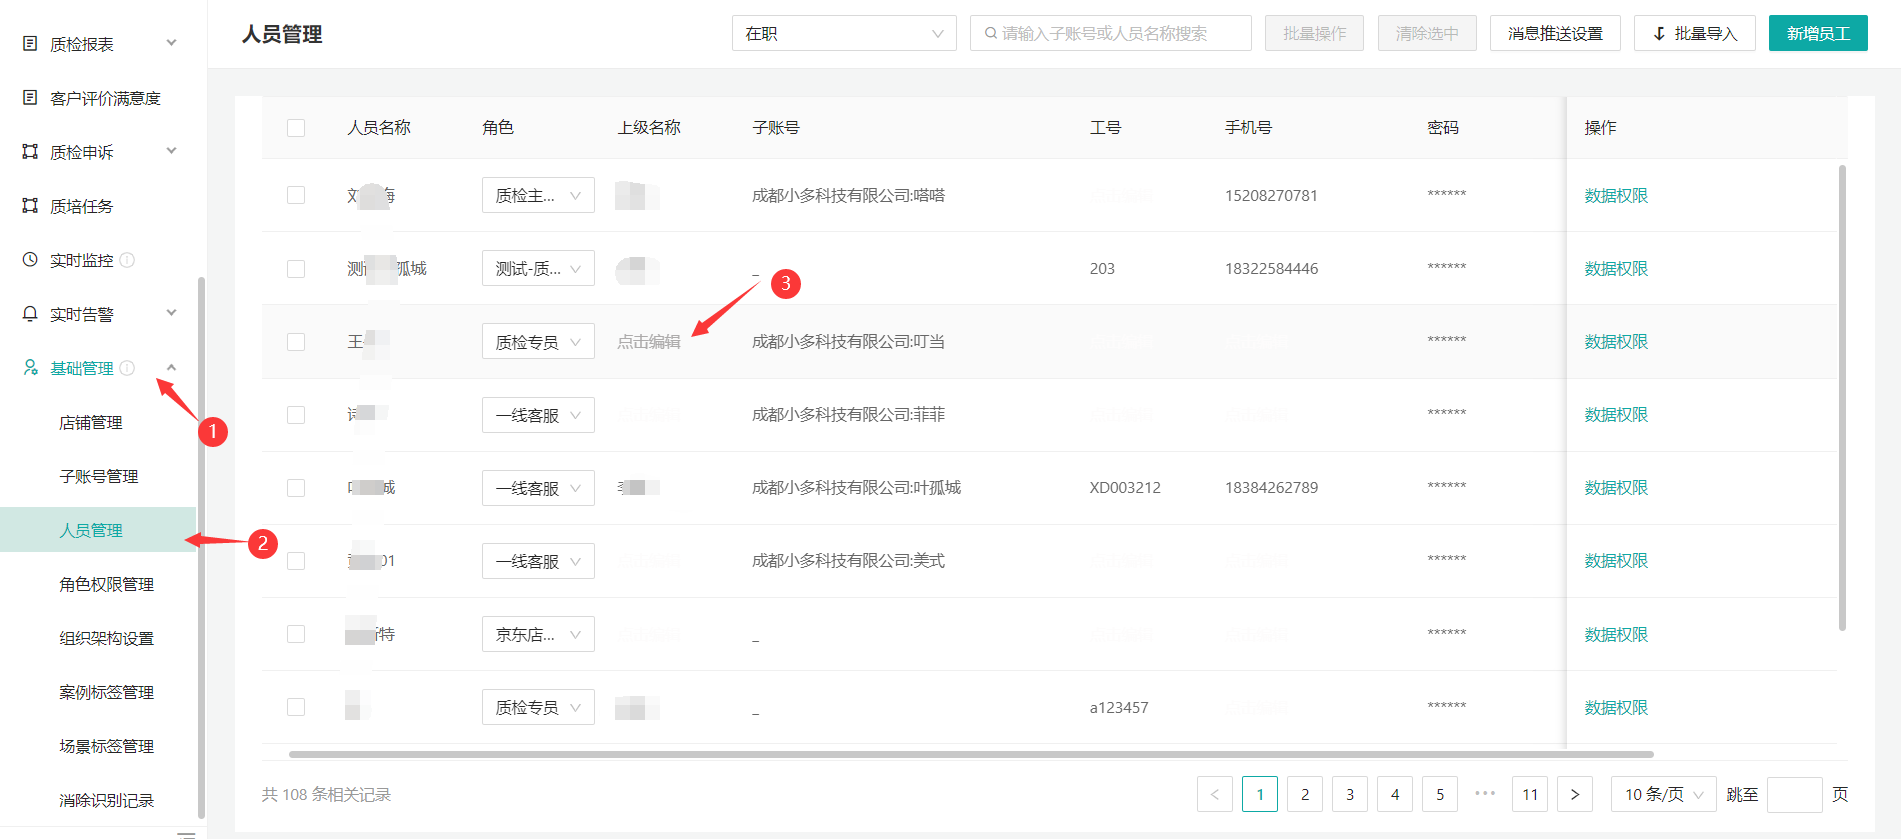The height and width of the screenshot is (839, 1901).
Task: Click the 质检报表 report icon
Action: click(30, 44)
